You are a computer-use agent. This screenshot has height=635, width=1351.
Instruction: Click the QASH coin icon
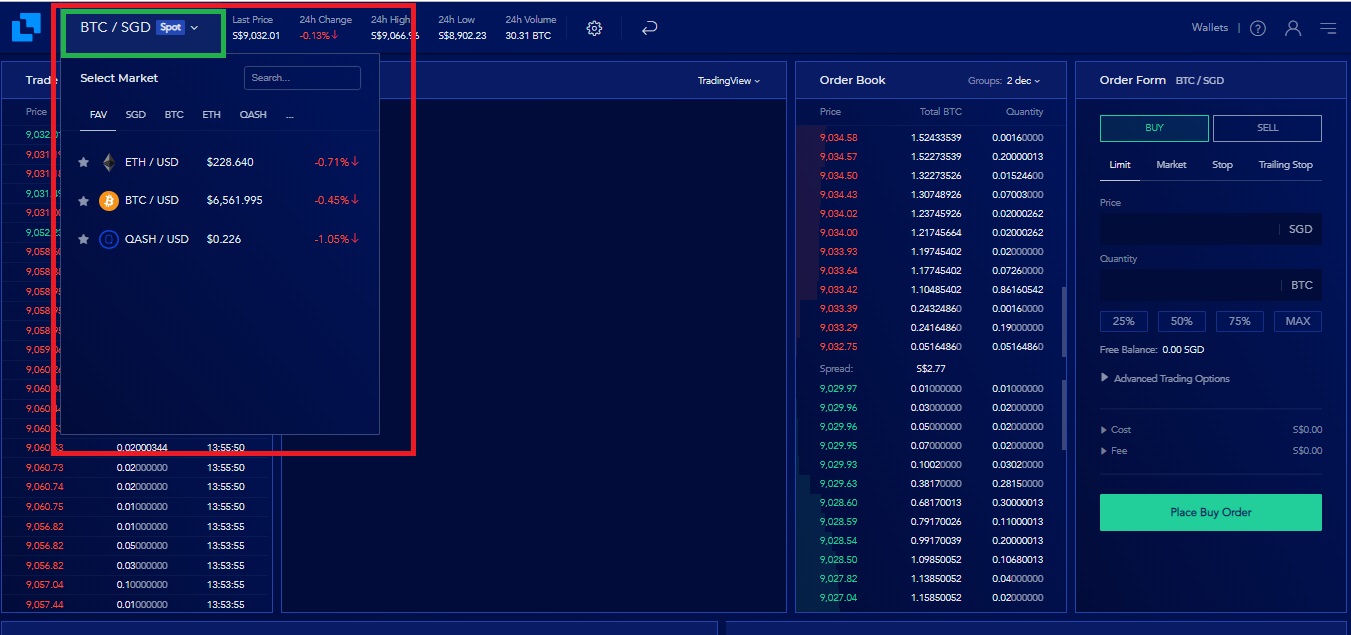tap(109, 240)
